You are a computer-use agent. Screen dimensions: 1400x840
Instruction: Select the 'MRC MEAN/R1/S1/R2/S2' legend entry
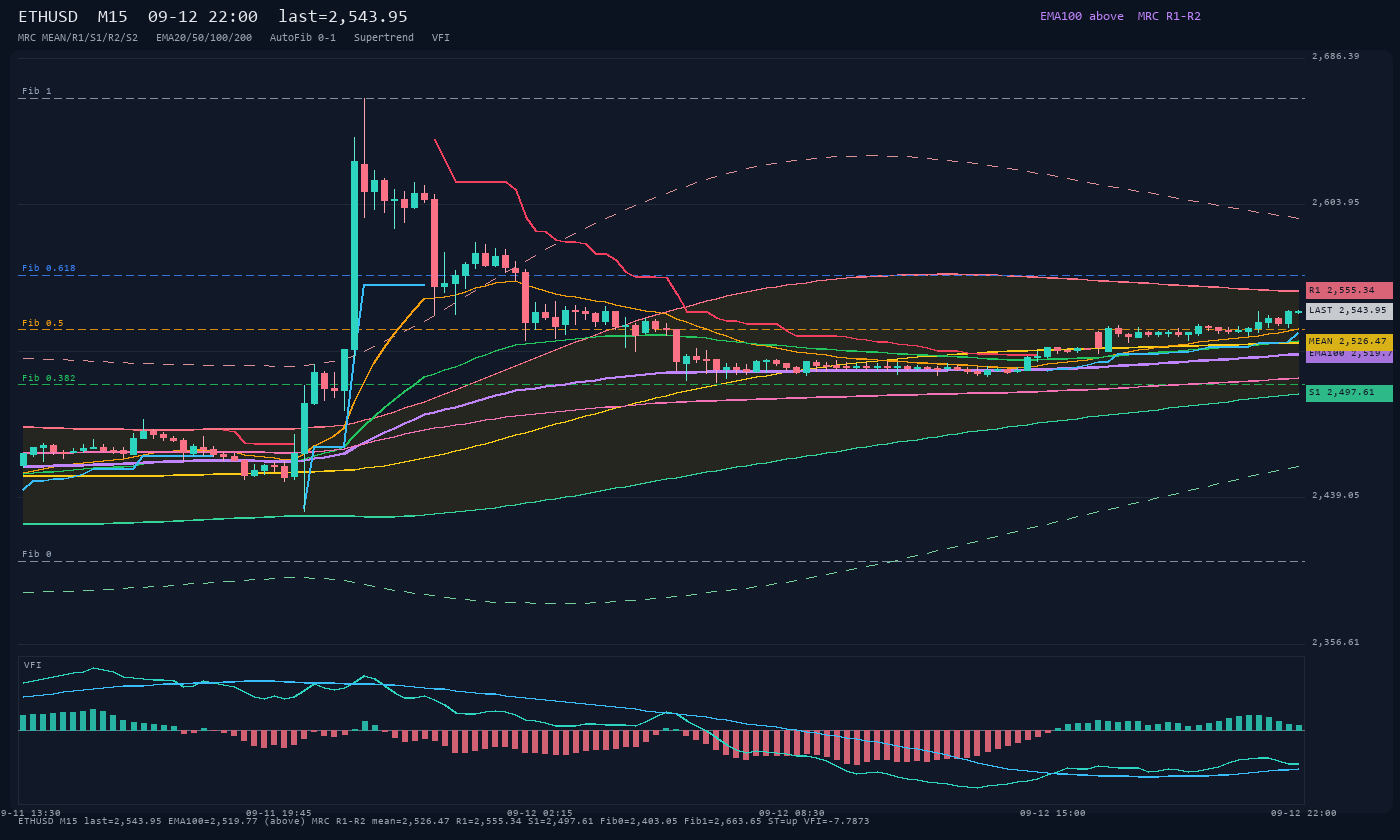[78, 37]
